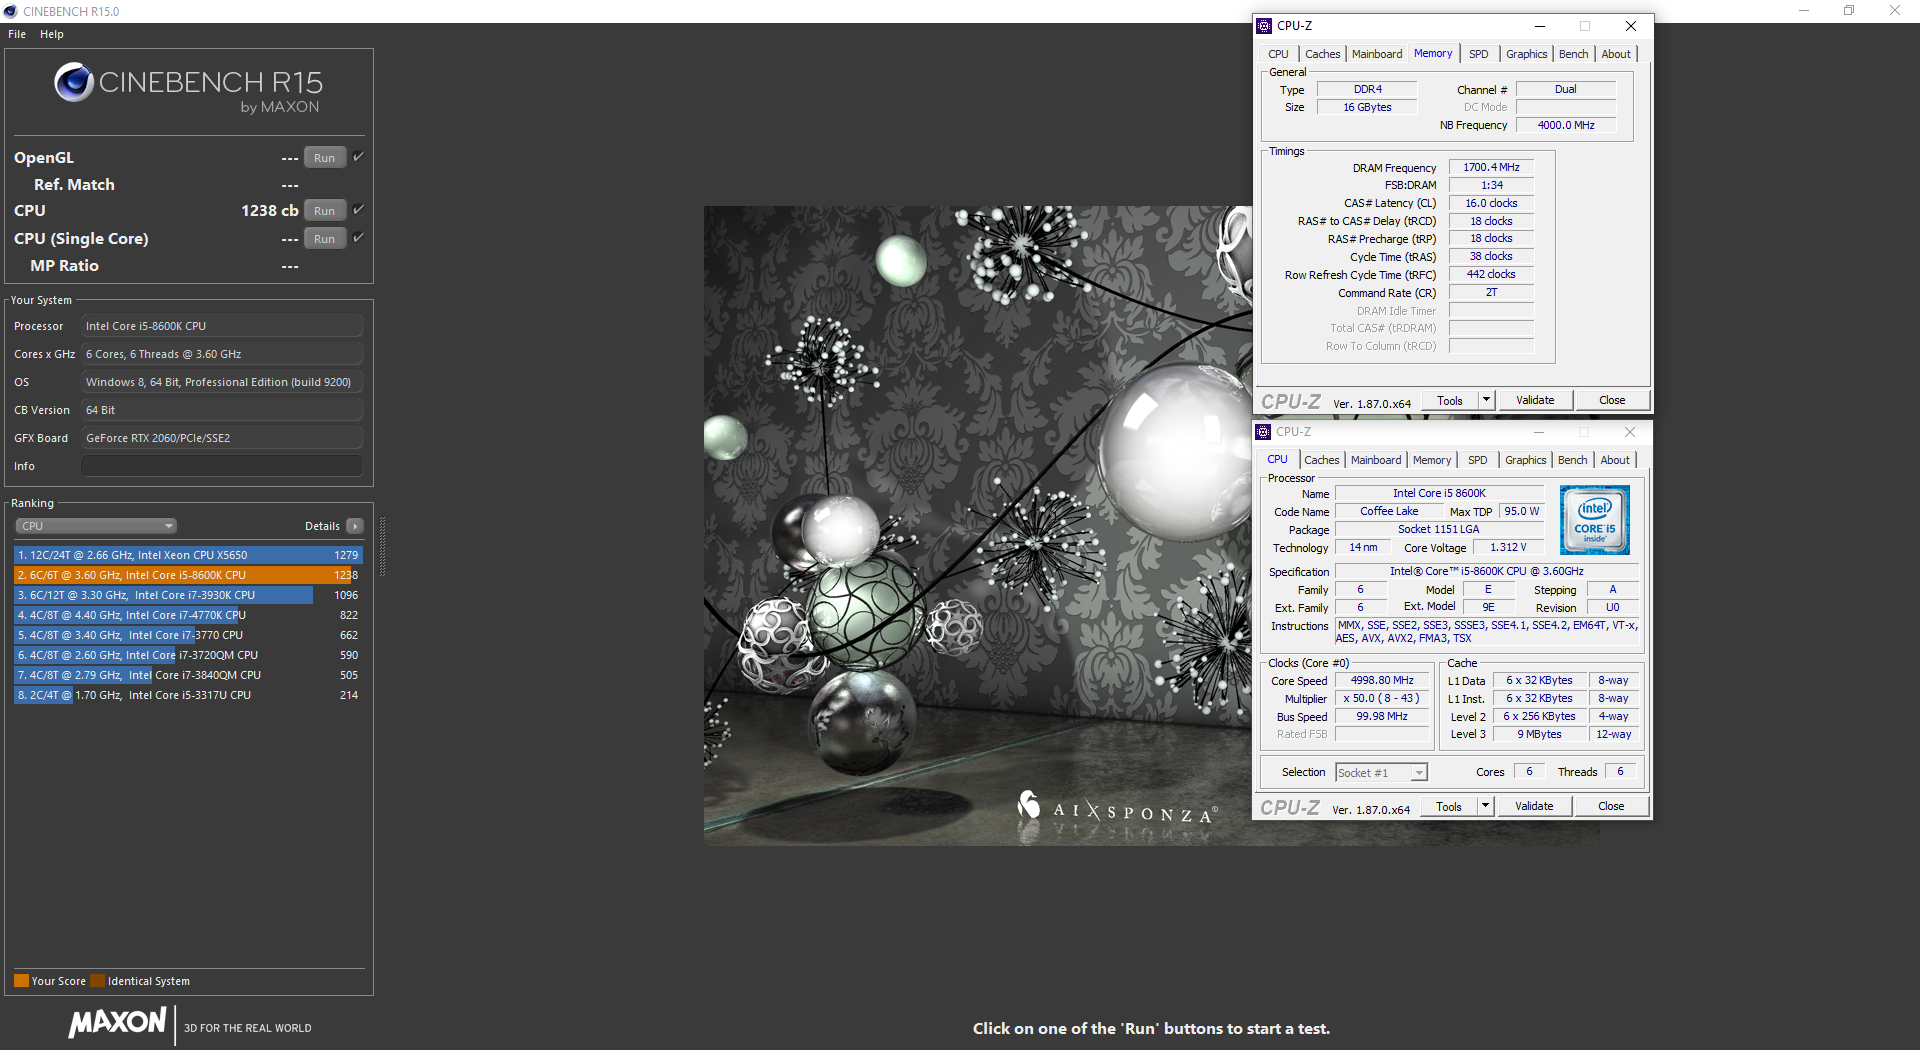Minimize the upper CPU-Z window
The height and width of the screenshot is (1050, 1920).
1540,26
